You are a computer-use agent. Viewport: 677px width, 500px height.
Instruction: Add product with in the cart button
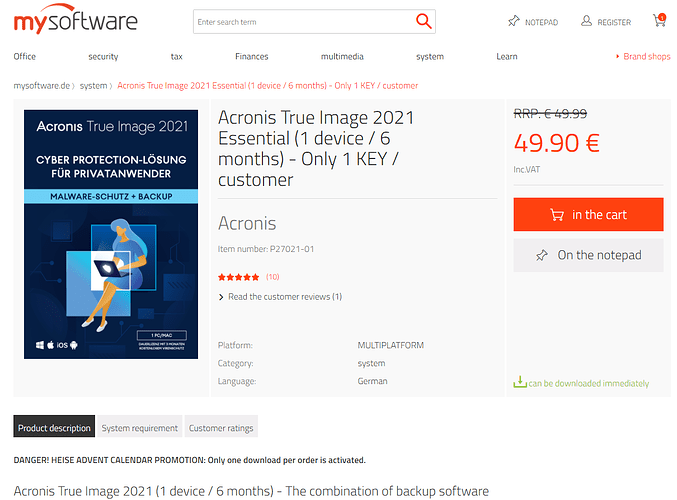pos(588,215)
